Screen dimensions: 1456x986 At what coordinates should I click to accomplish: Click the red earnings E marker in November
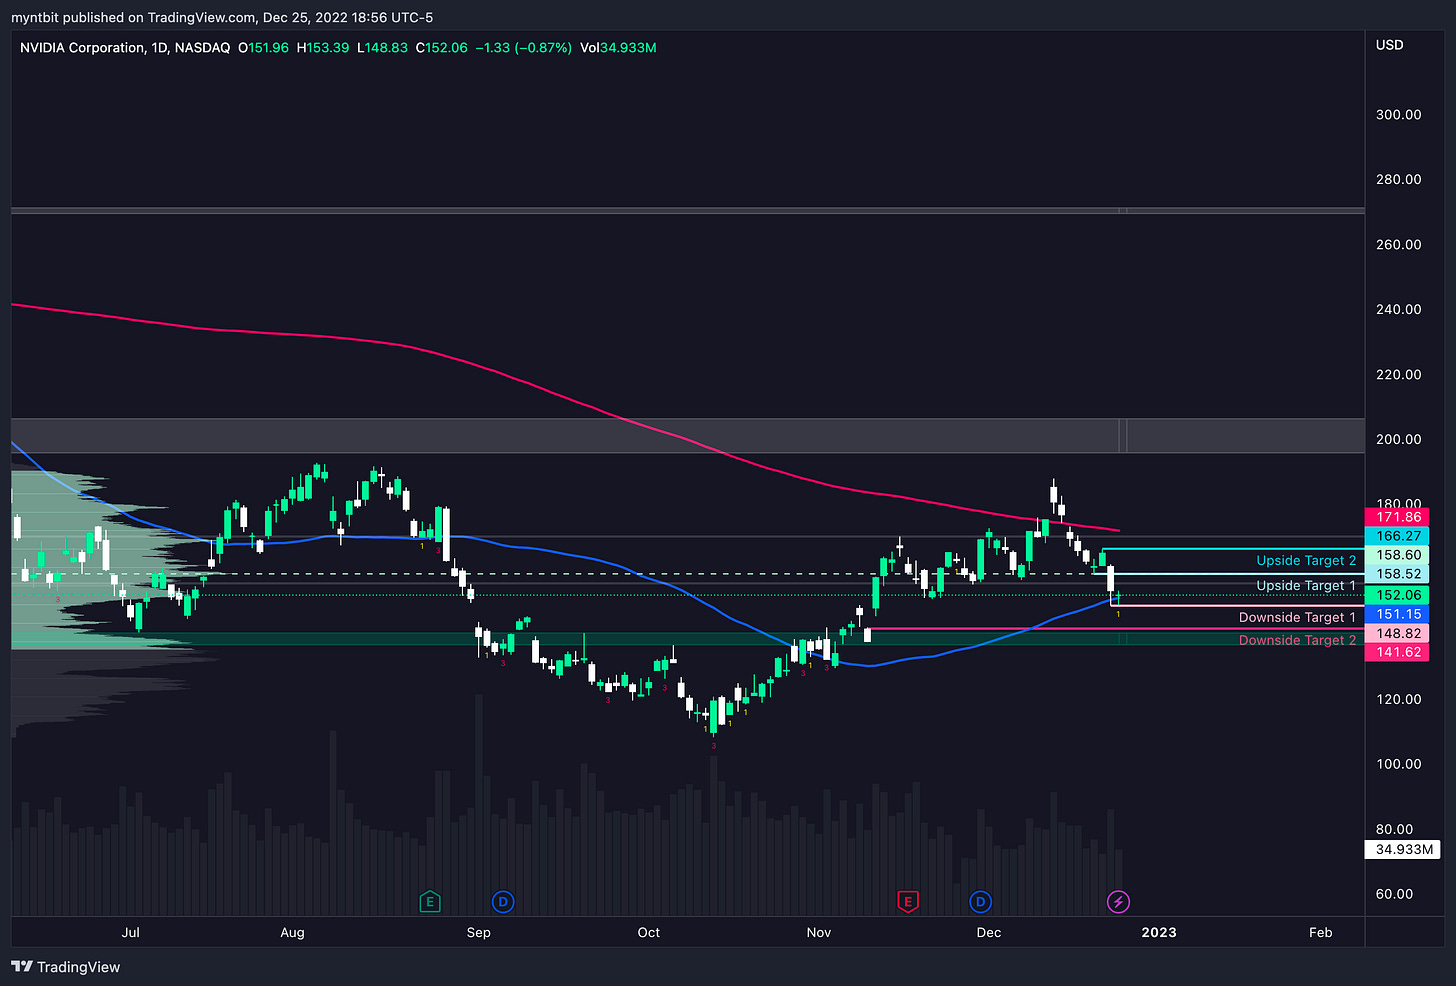[x=908, y=902]
